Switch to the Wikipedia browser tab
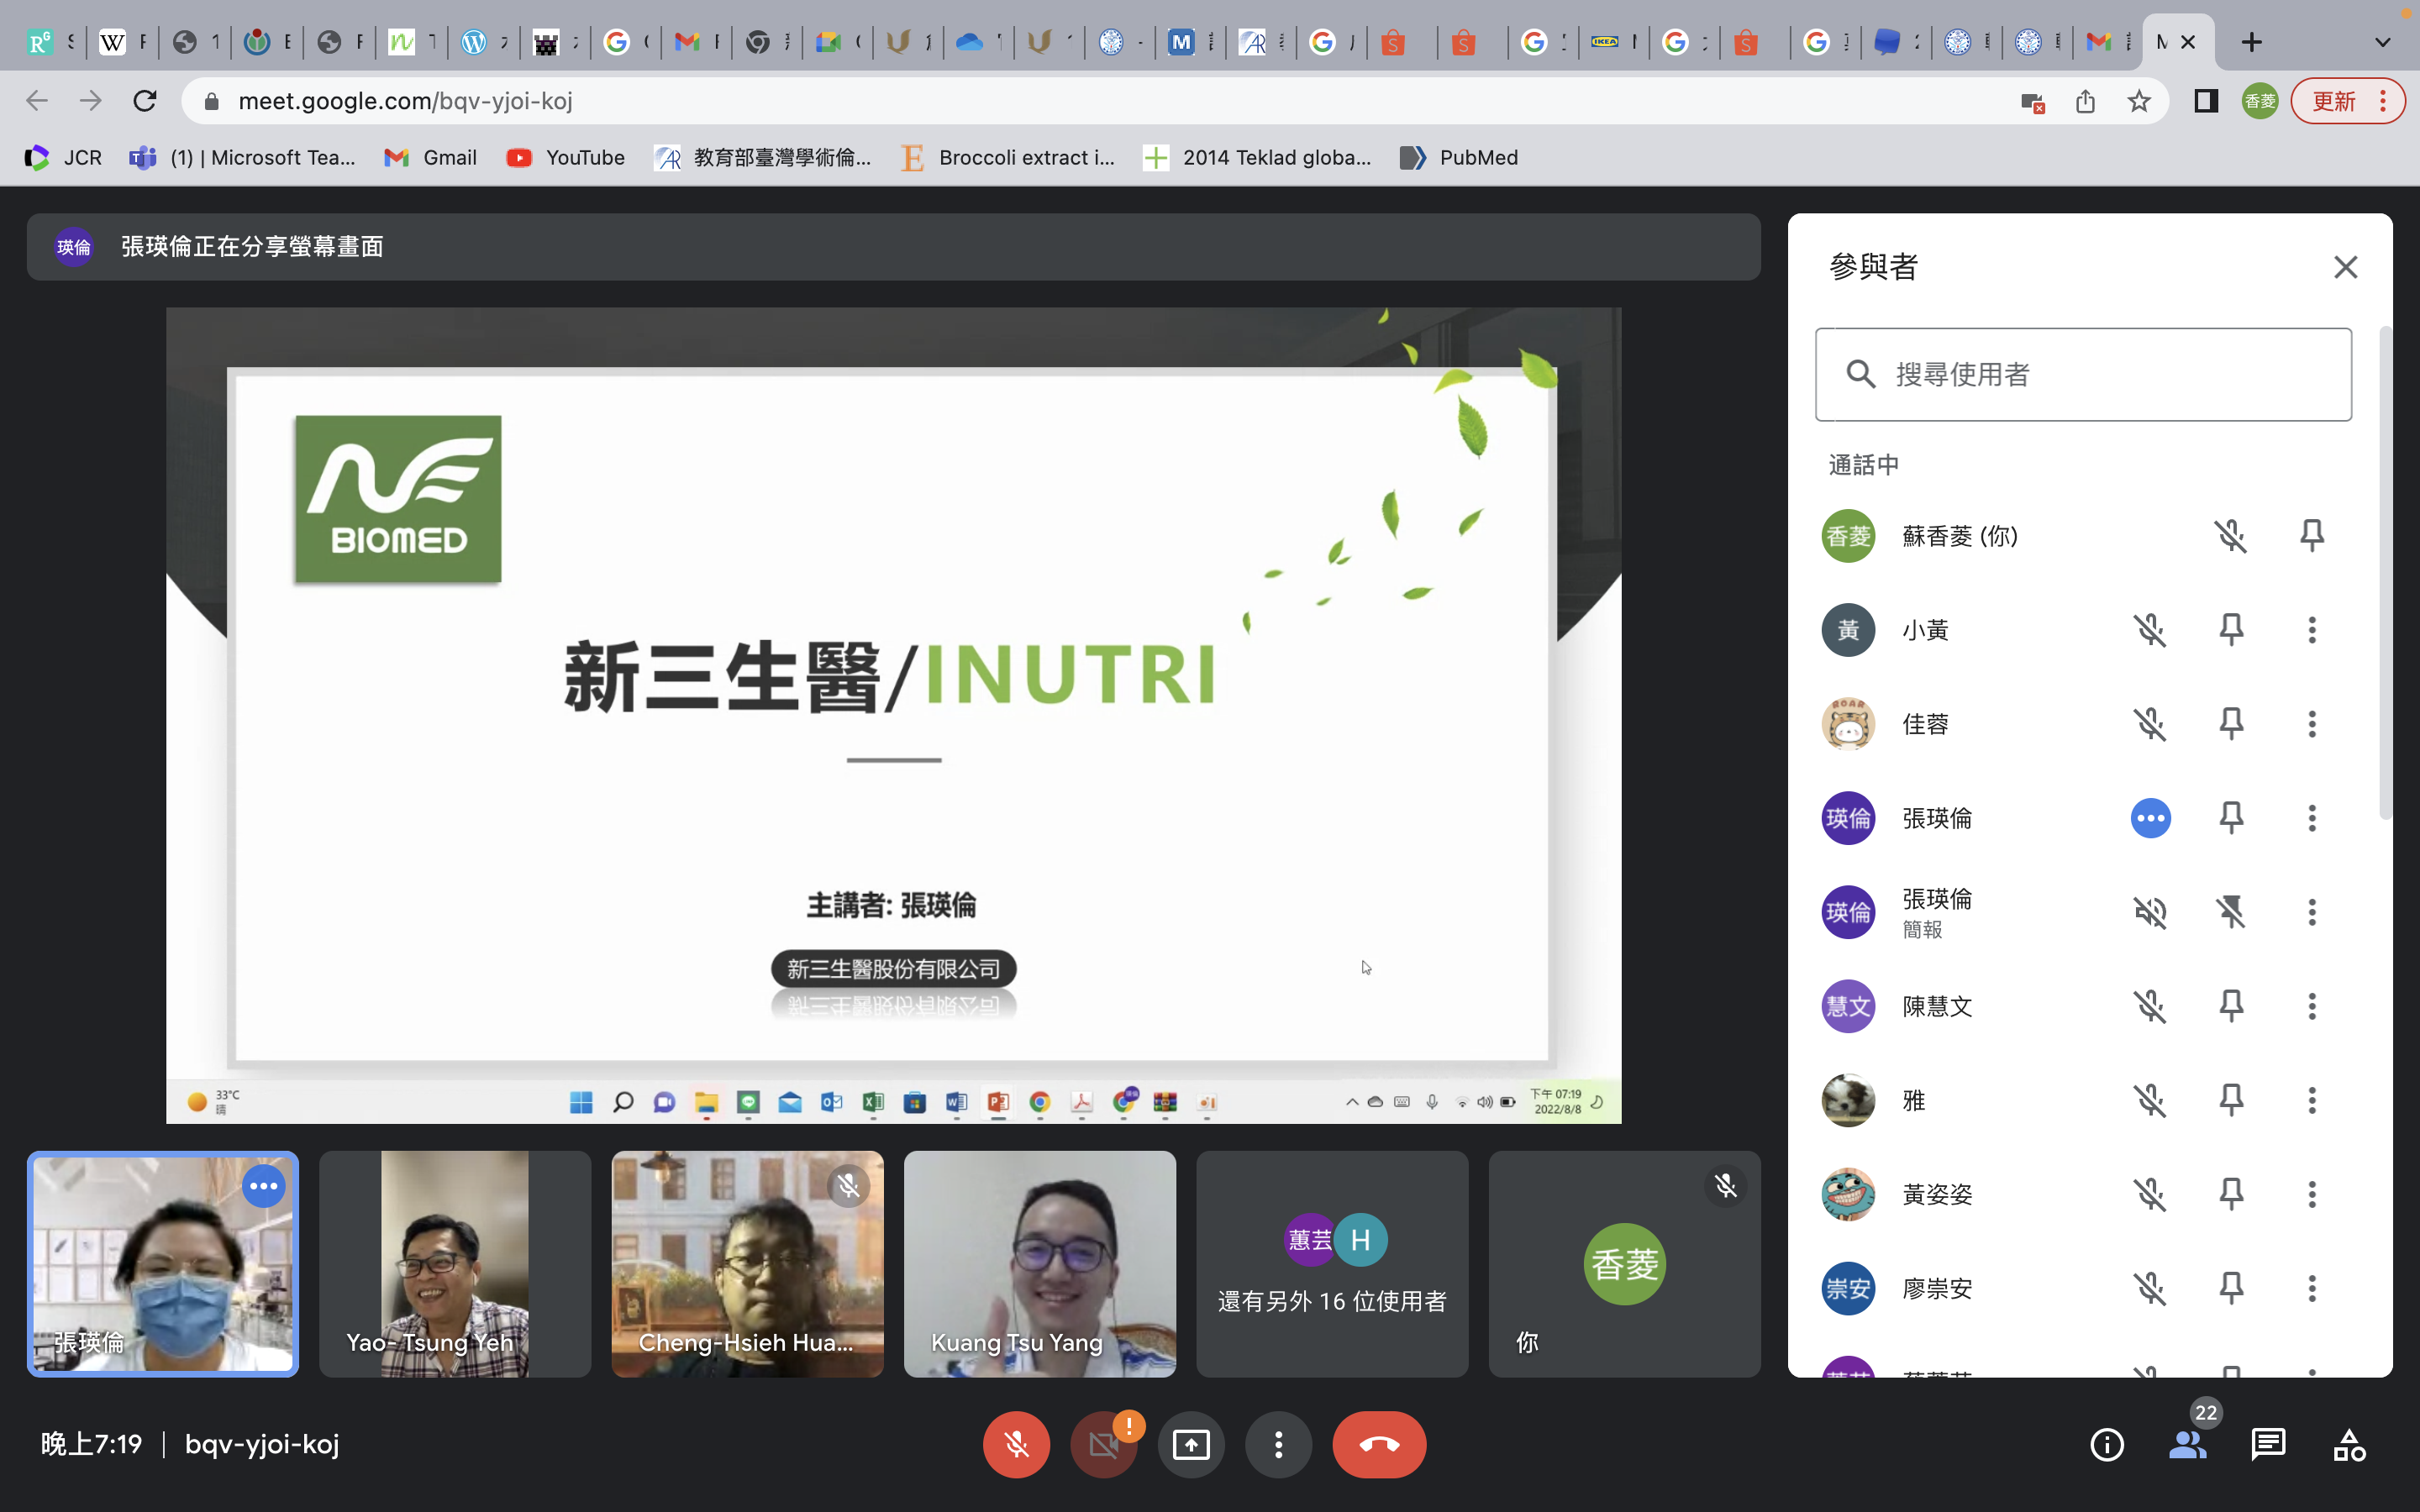 point(122,42)
